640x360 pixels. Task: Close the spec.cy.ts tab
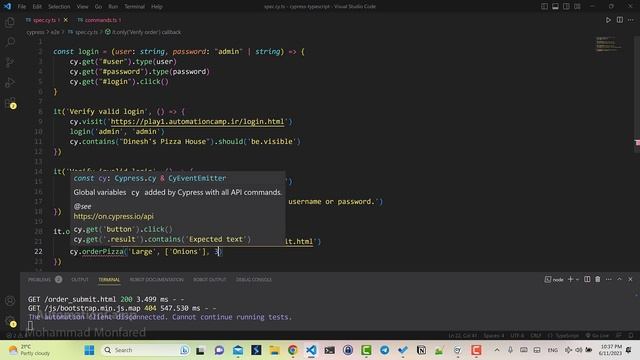[x=66, y=20]
